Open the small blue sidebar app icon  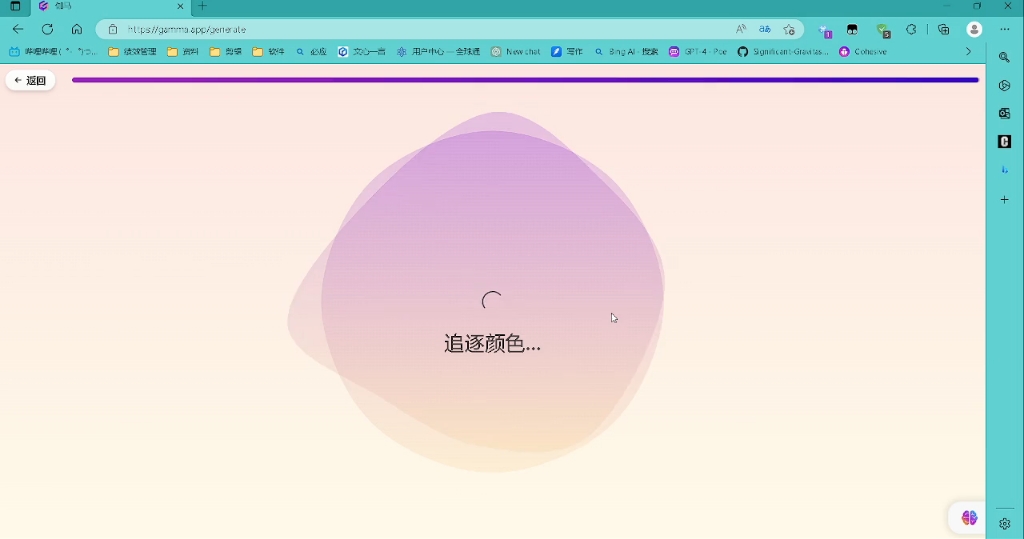(x=1004, y=170)
